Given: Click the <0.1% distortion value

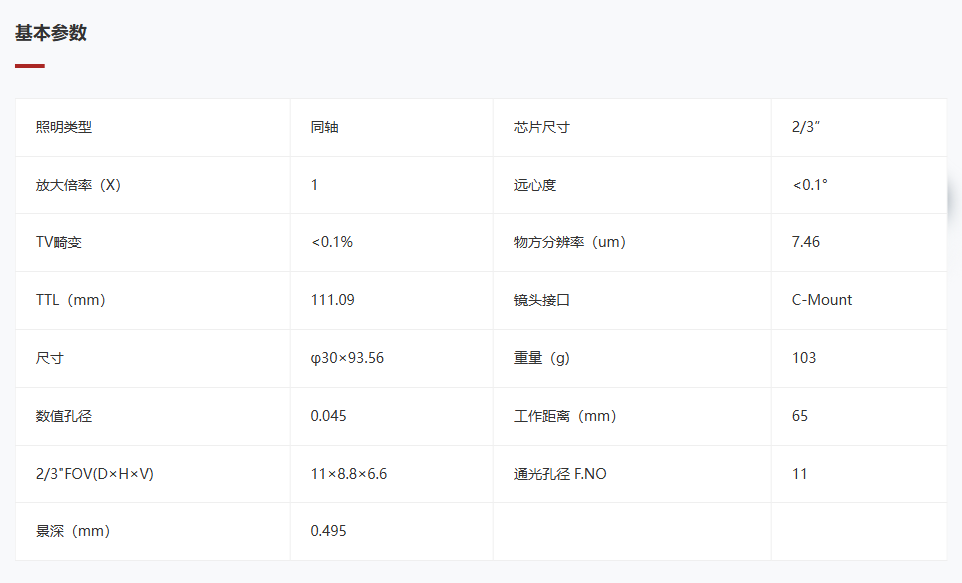Looking at the screenshot, I should 332,242.
